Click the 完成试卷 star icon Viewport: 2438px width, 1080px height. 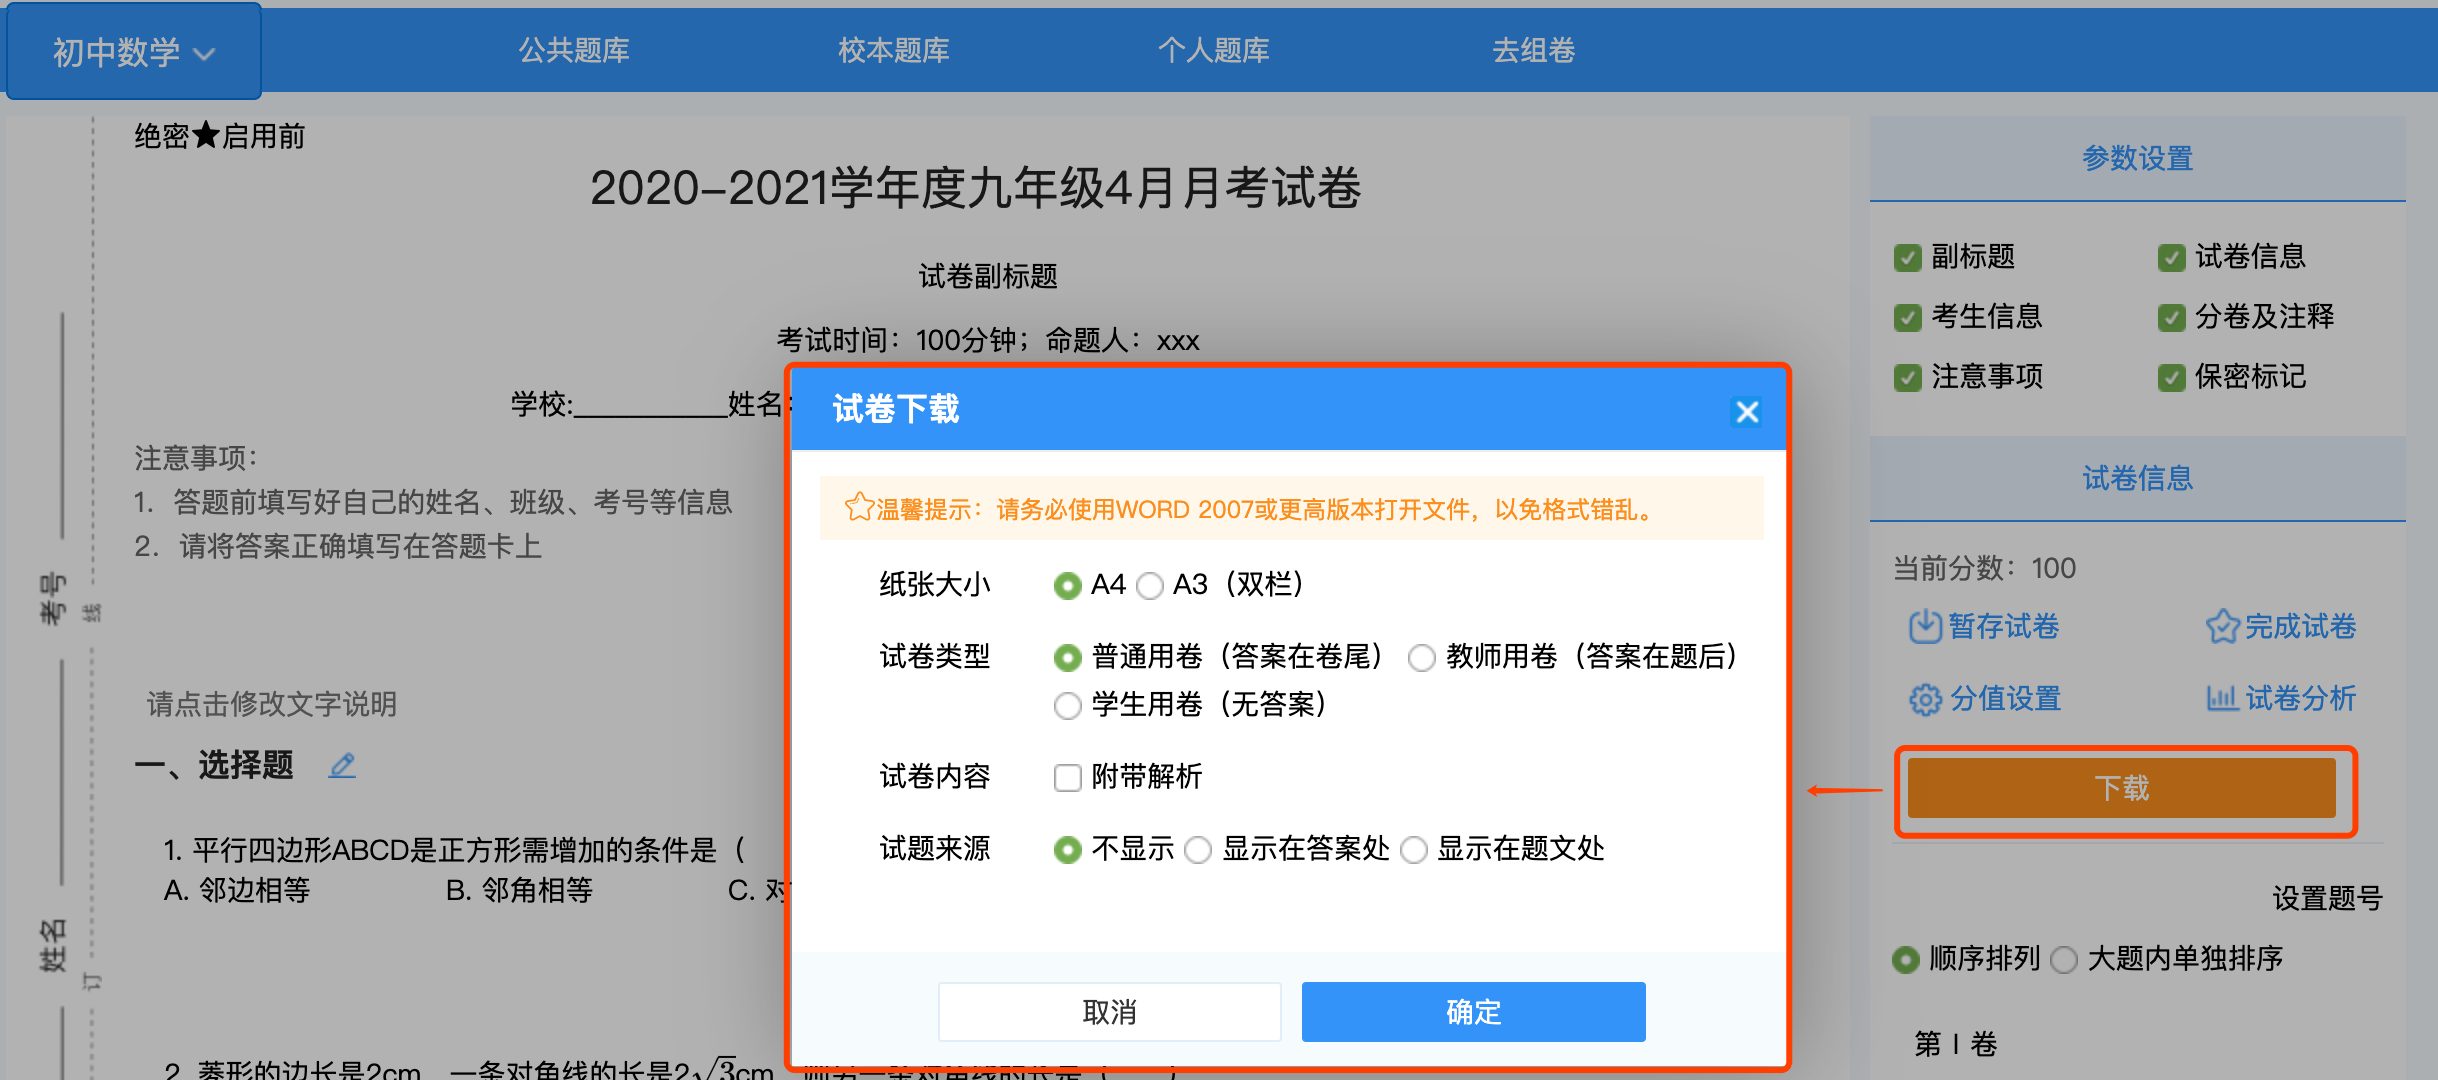(x=2222, y=627)
